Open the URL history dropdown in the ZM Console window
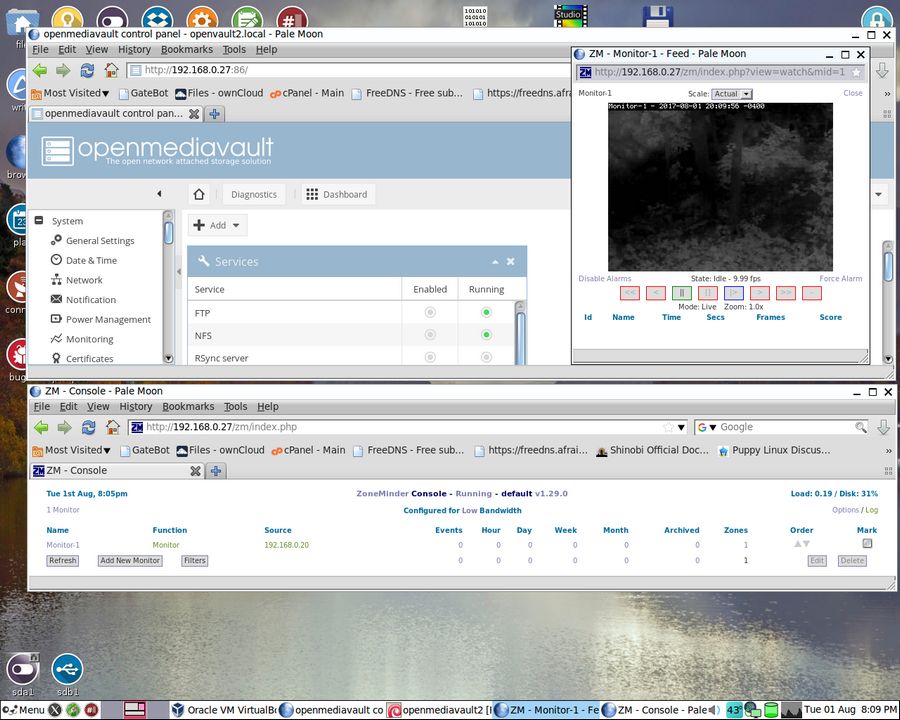 point(681,427)
